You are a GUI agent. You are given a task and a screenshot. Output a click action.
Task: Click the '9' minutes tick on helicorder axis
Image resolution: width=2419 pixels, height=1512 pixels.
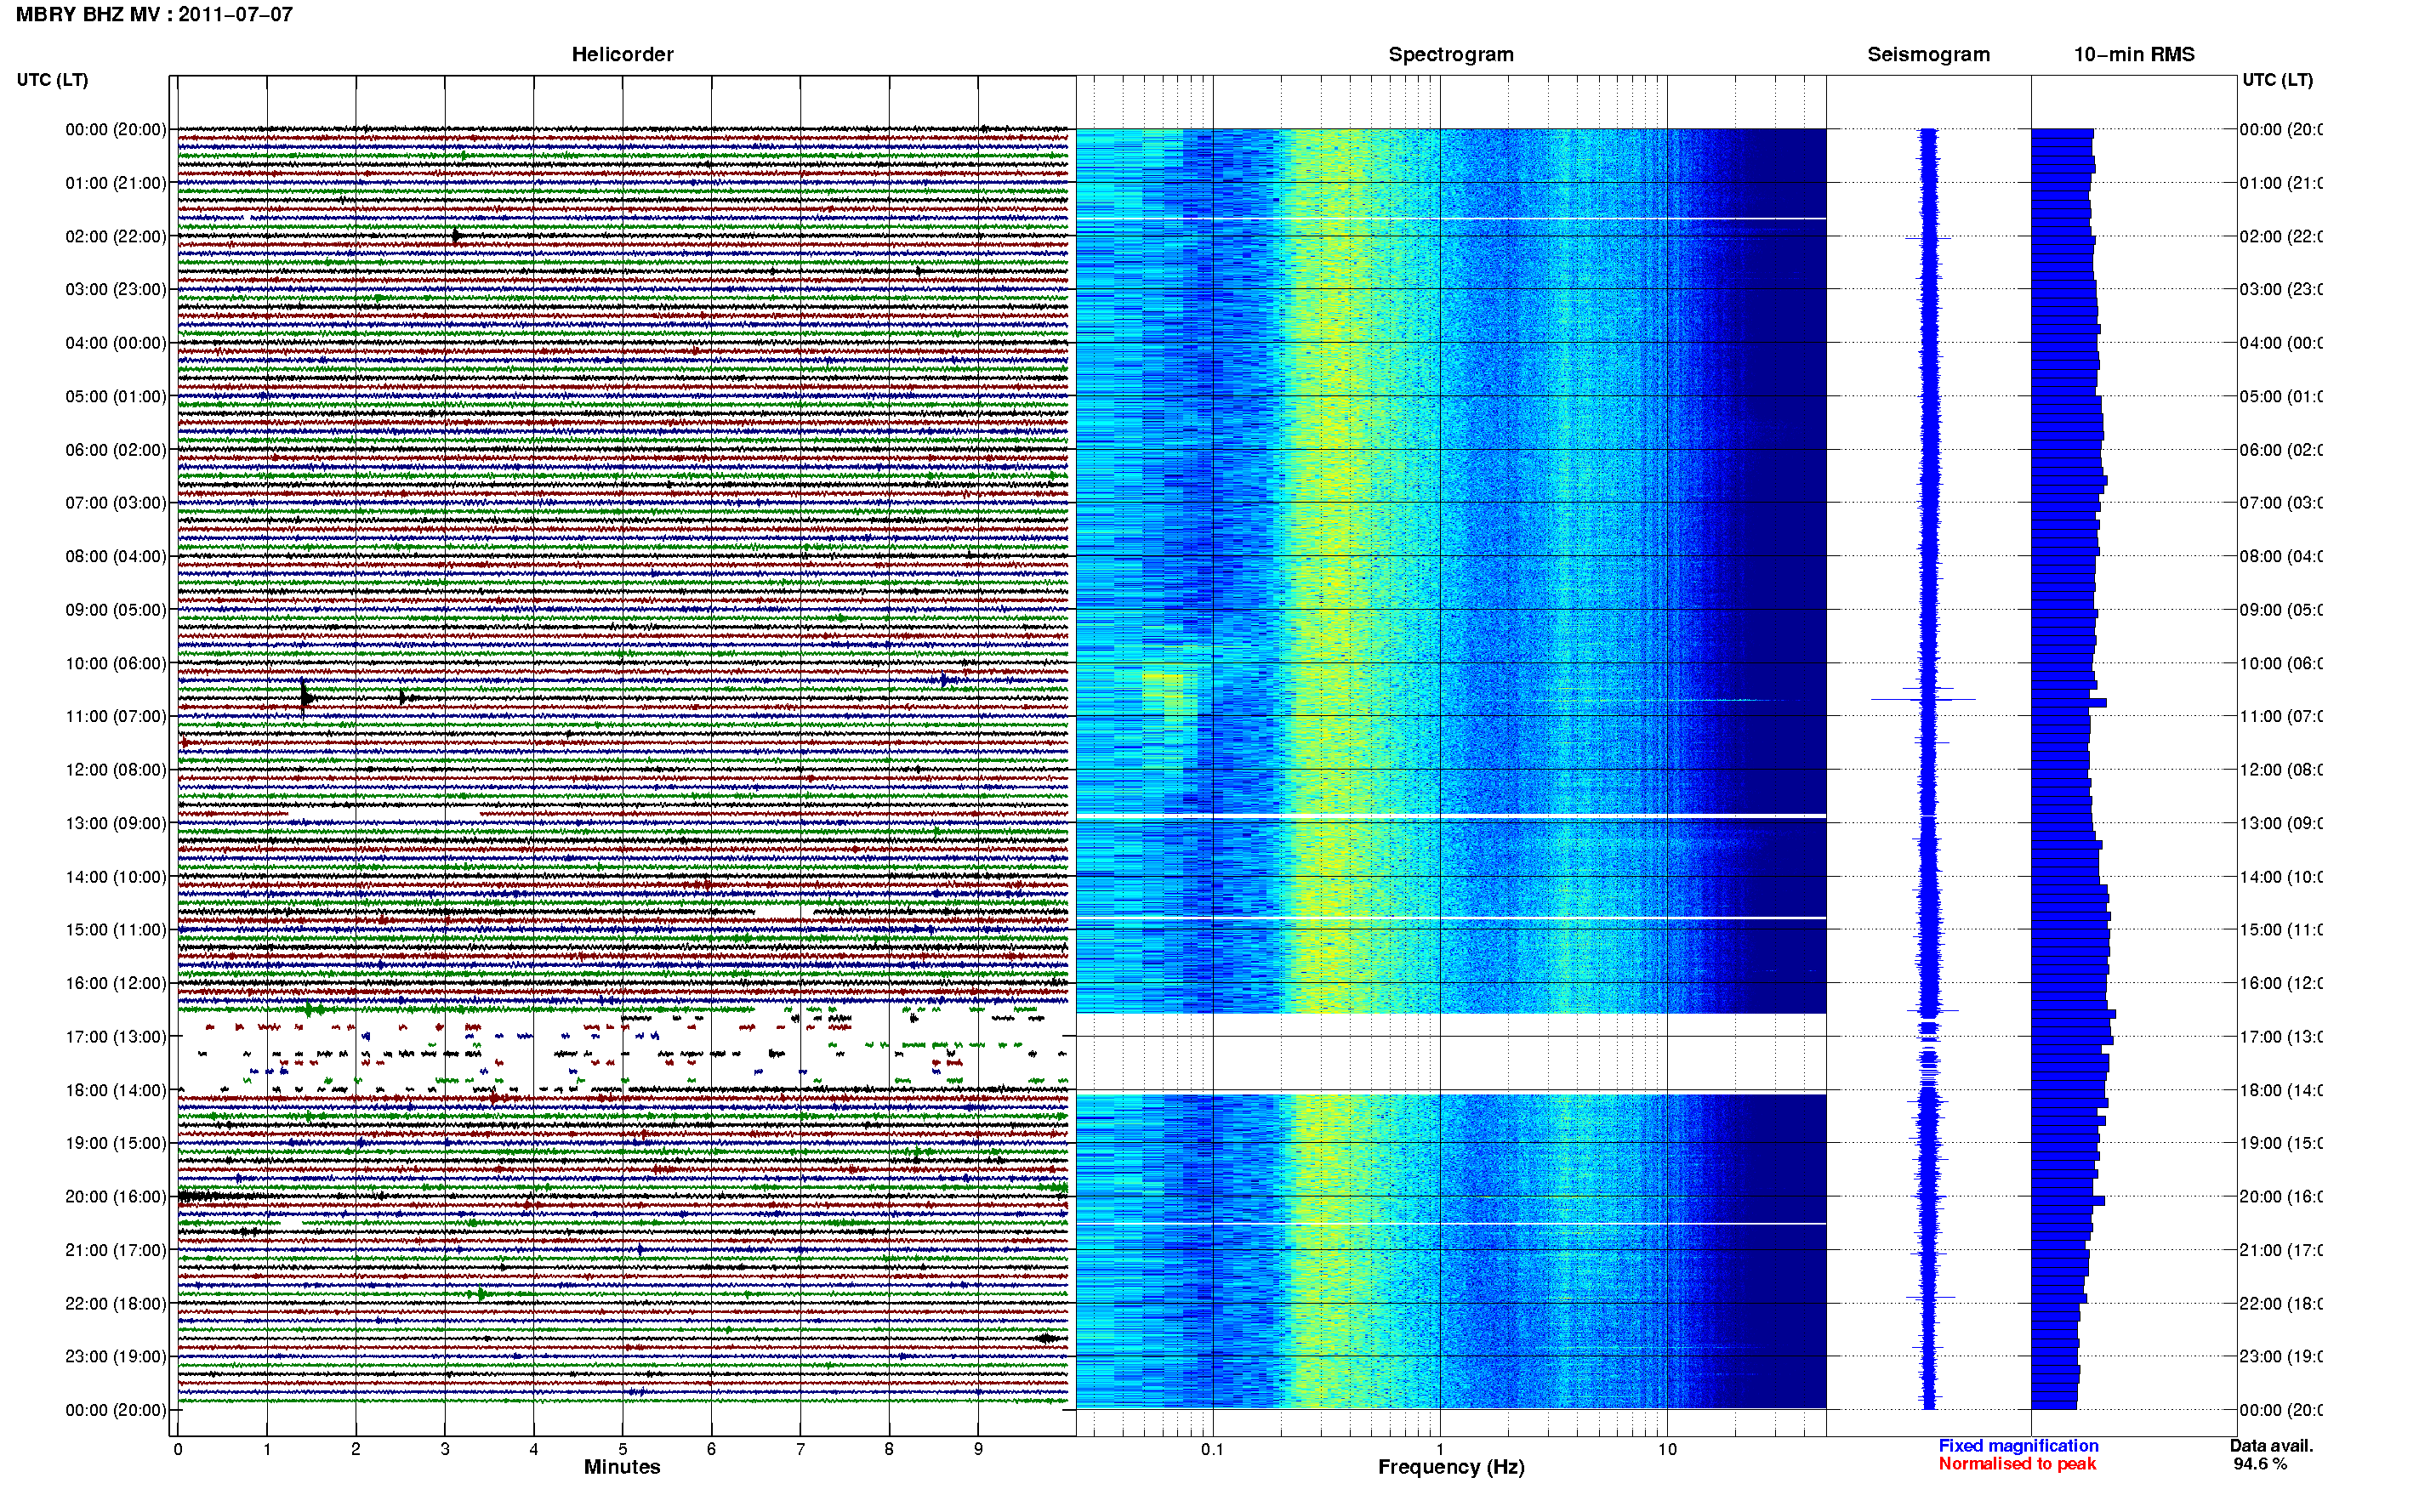click(x=978, y=1449)
